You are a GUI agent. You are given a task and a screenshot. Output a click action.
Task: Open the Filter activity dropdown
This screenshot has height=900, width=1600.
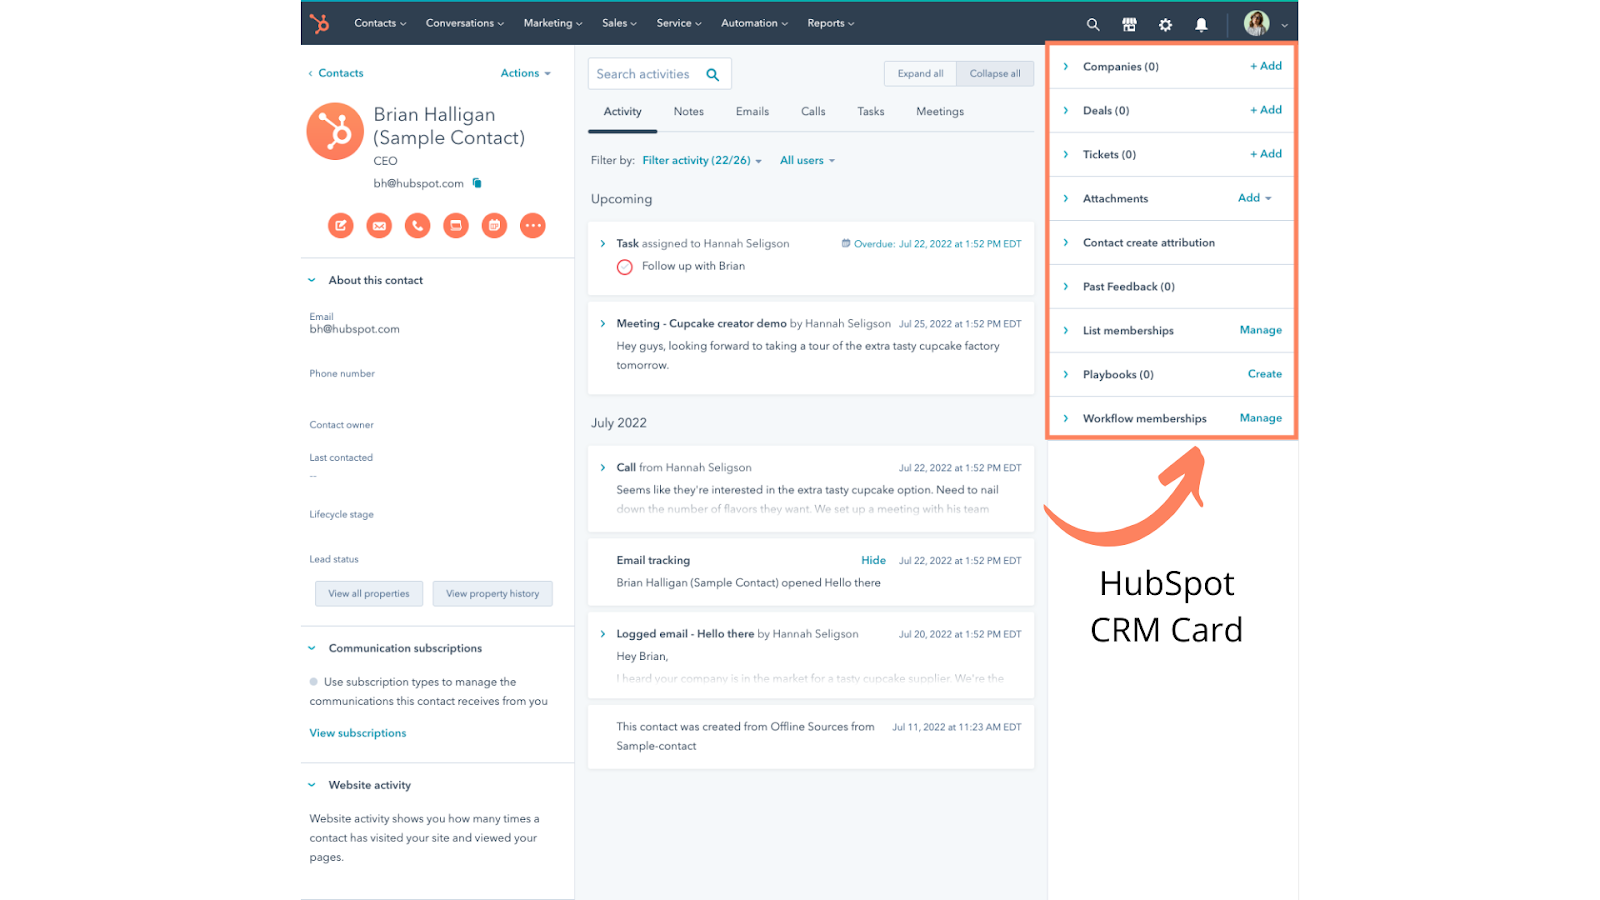[700, 160]
